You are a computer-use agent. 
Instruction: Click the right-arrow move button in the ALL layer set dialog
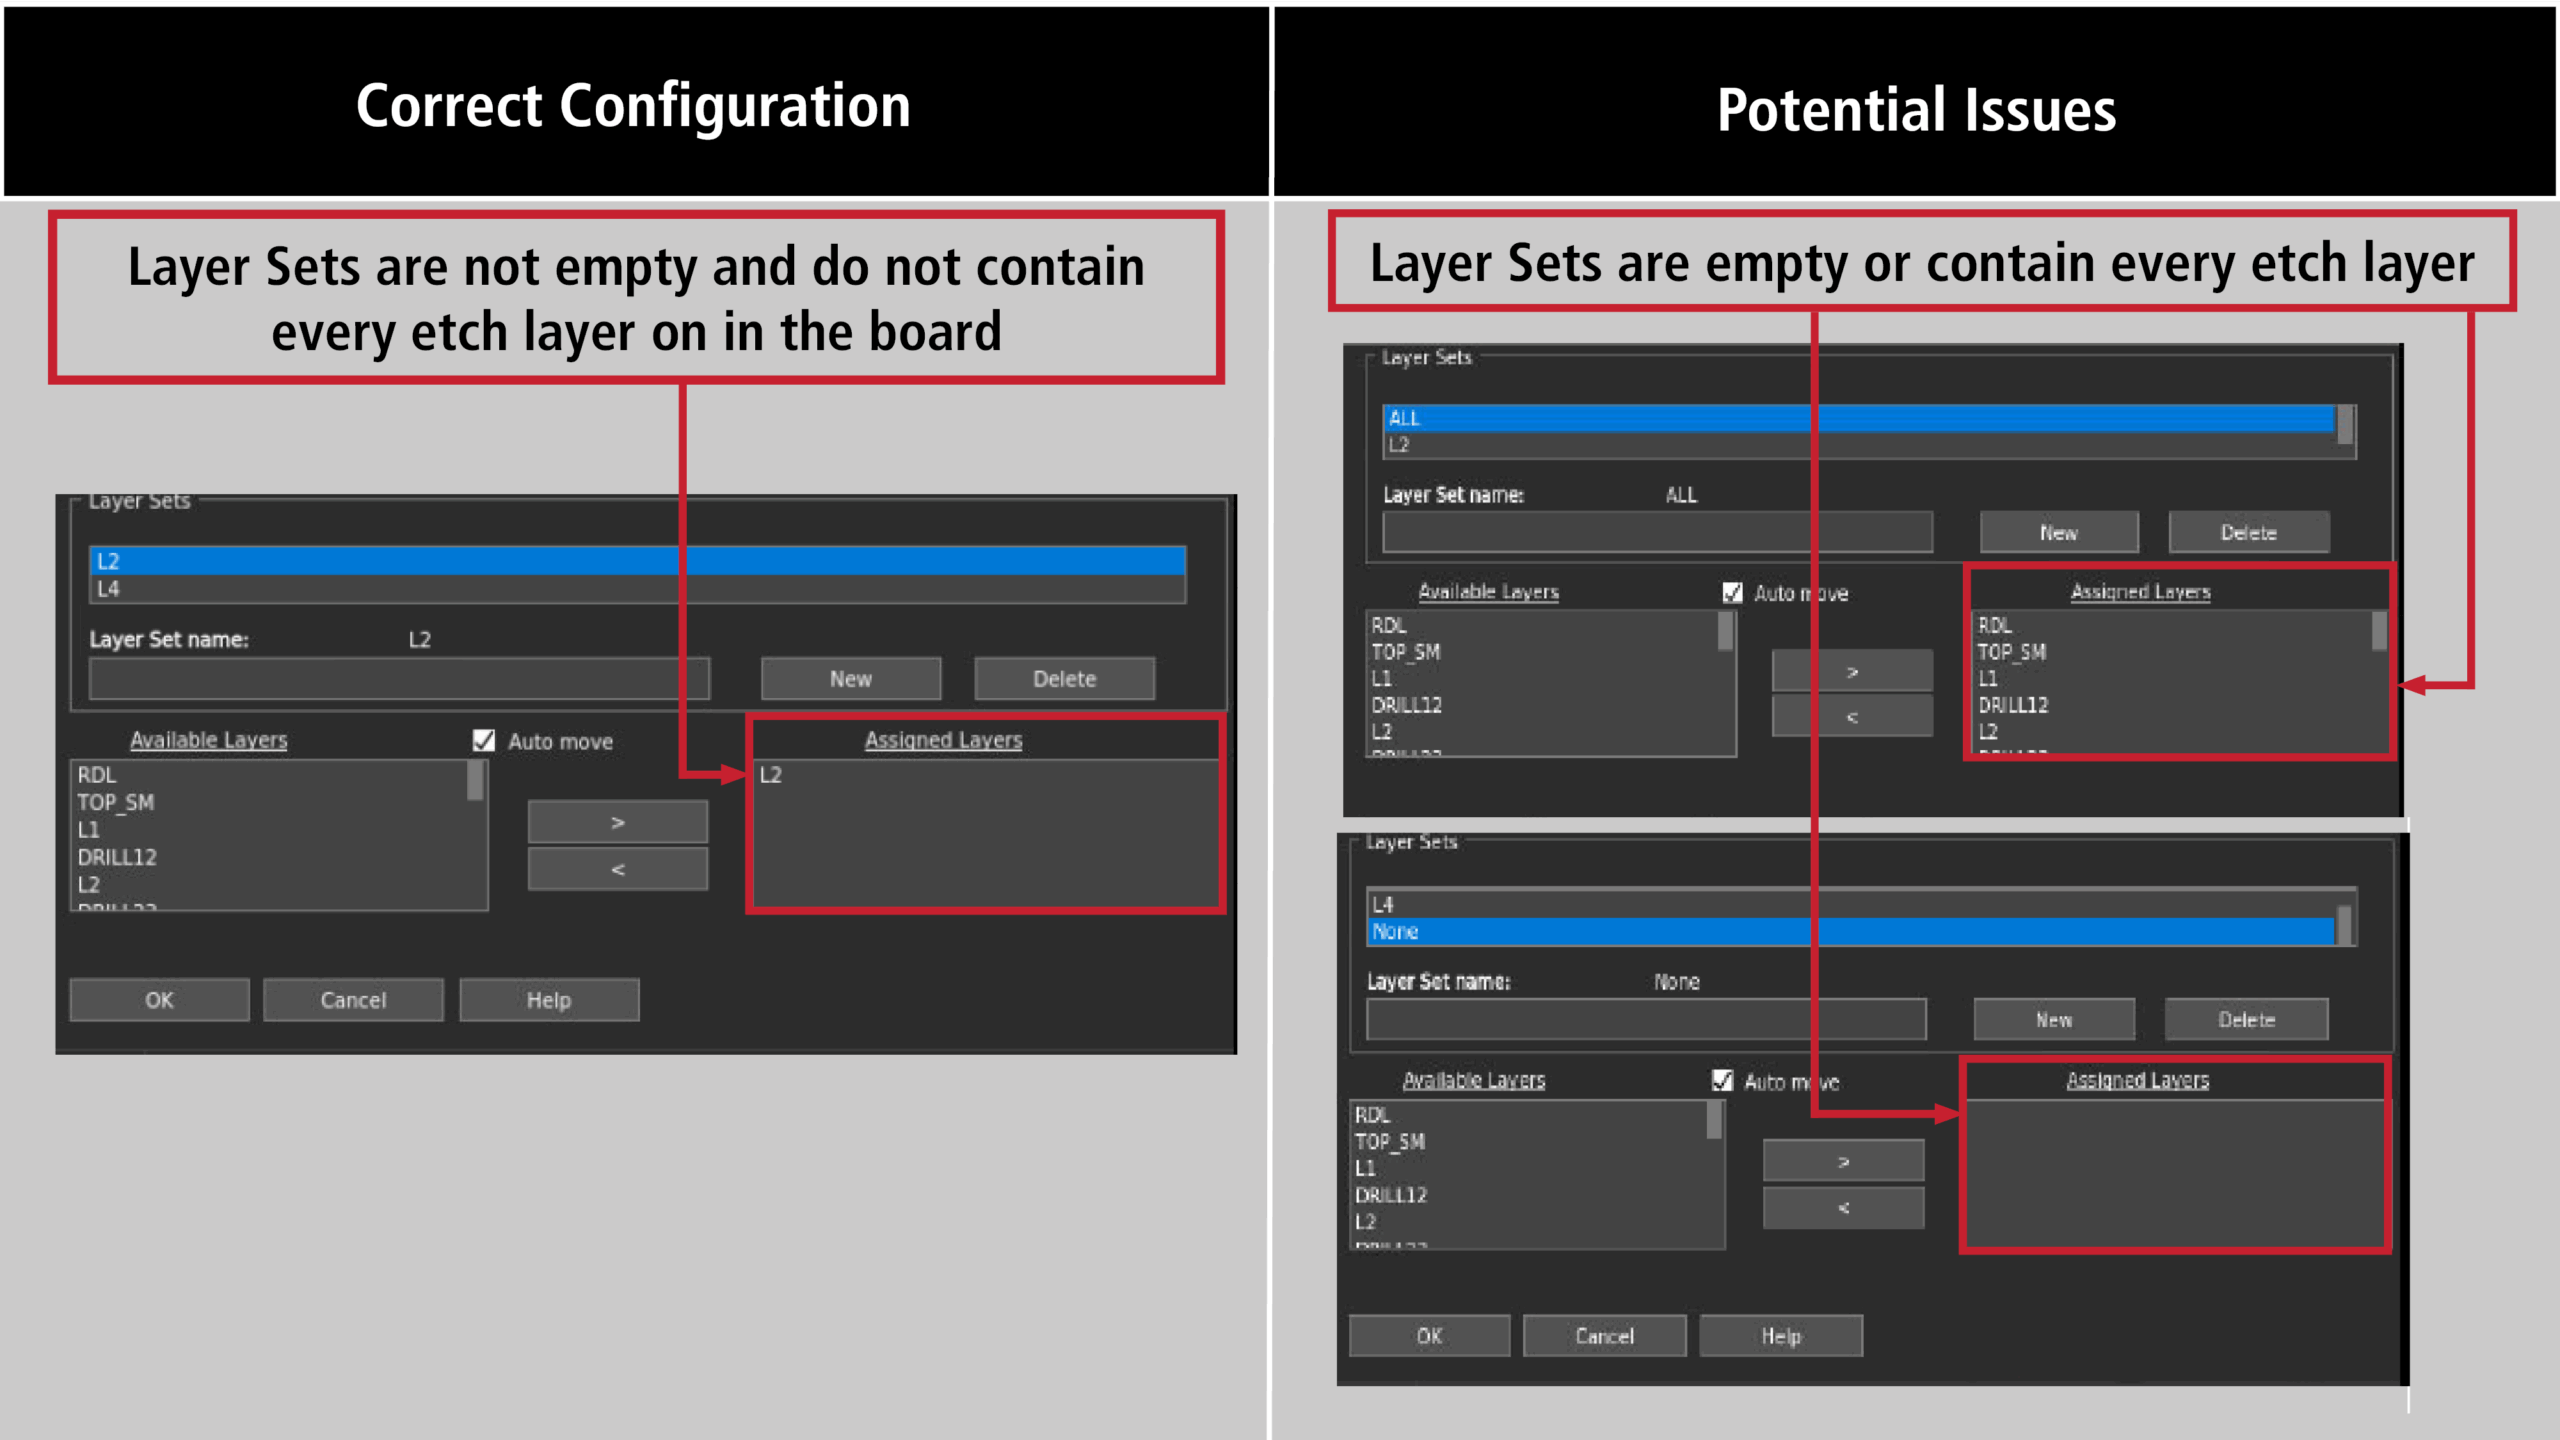1851,671
